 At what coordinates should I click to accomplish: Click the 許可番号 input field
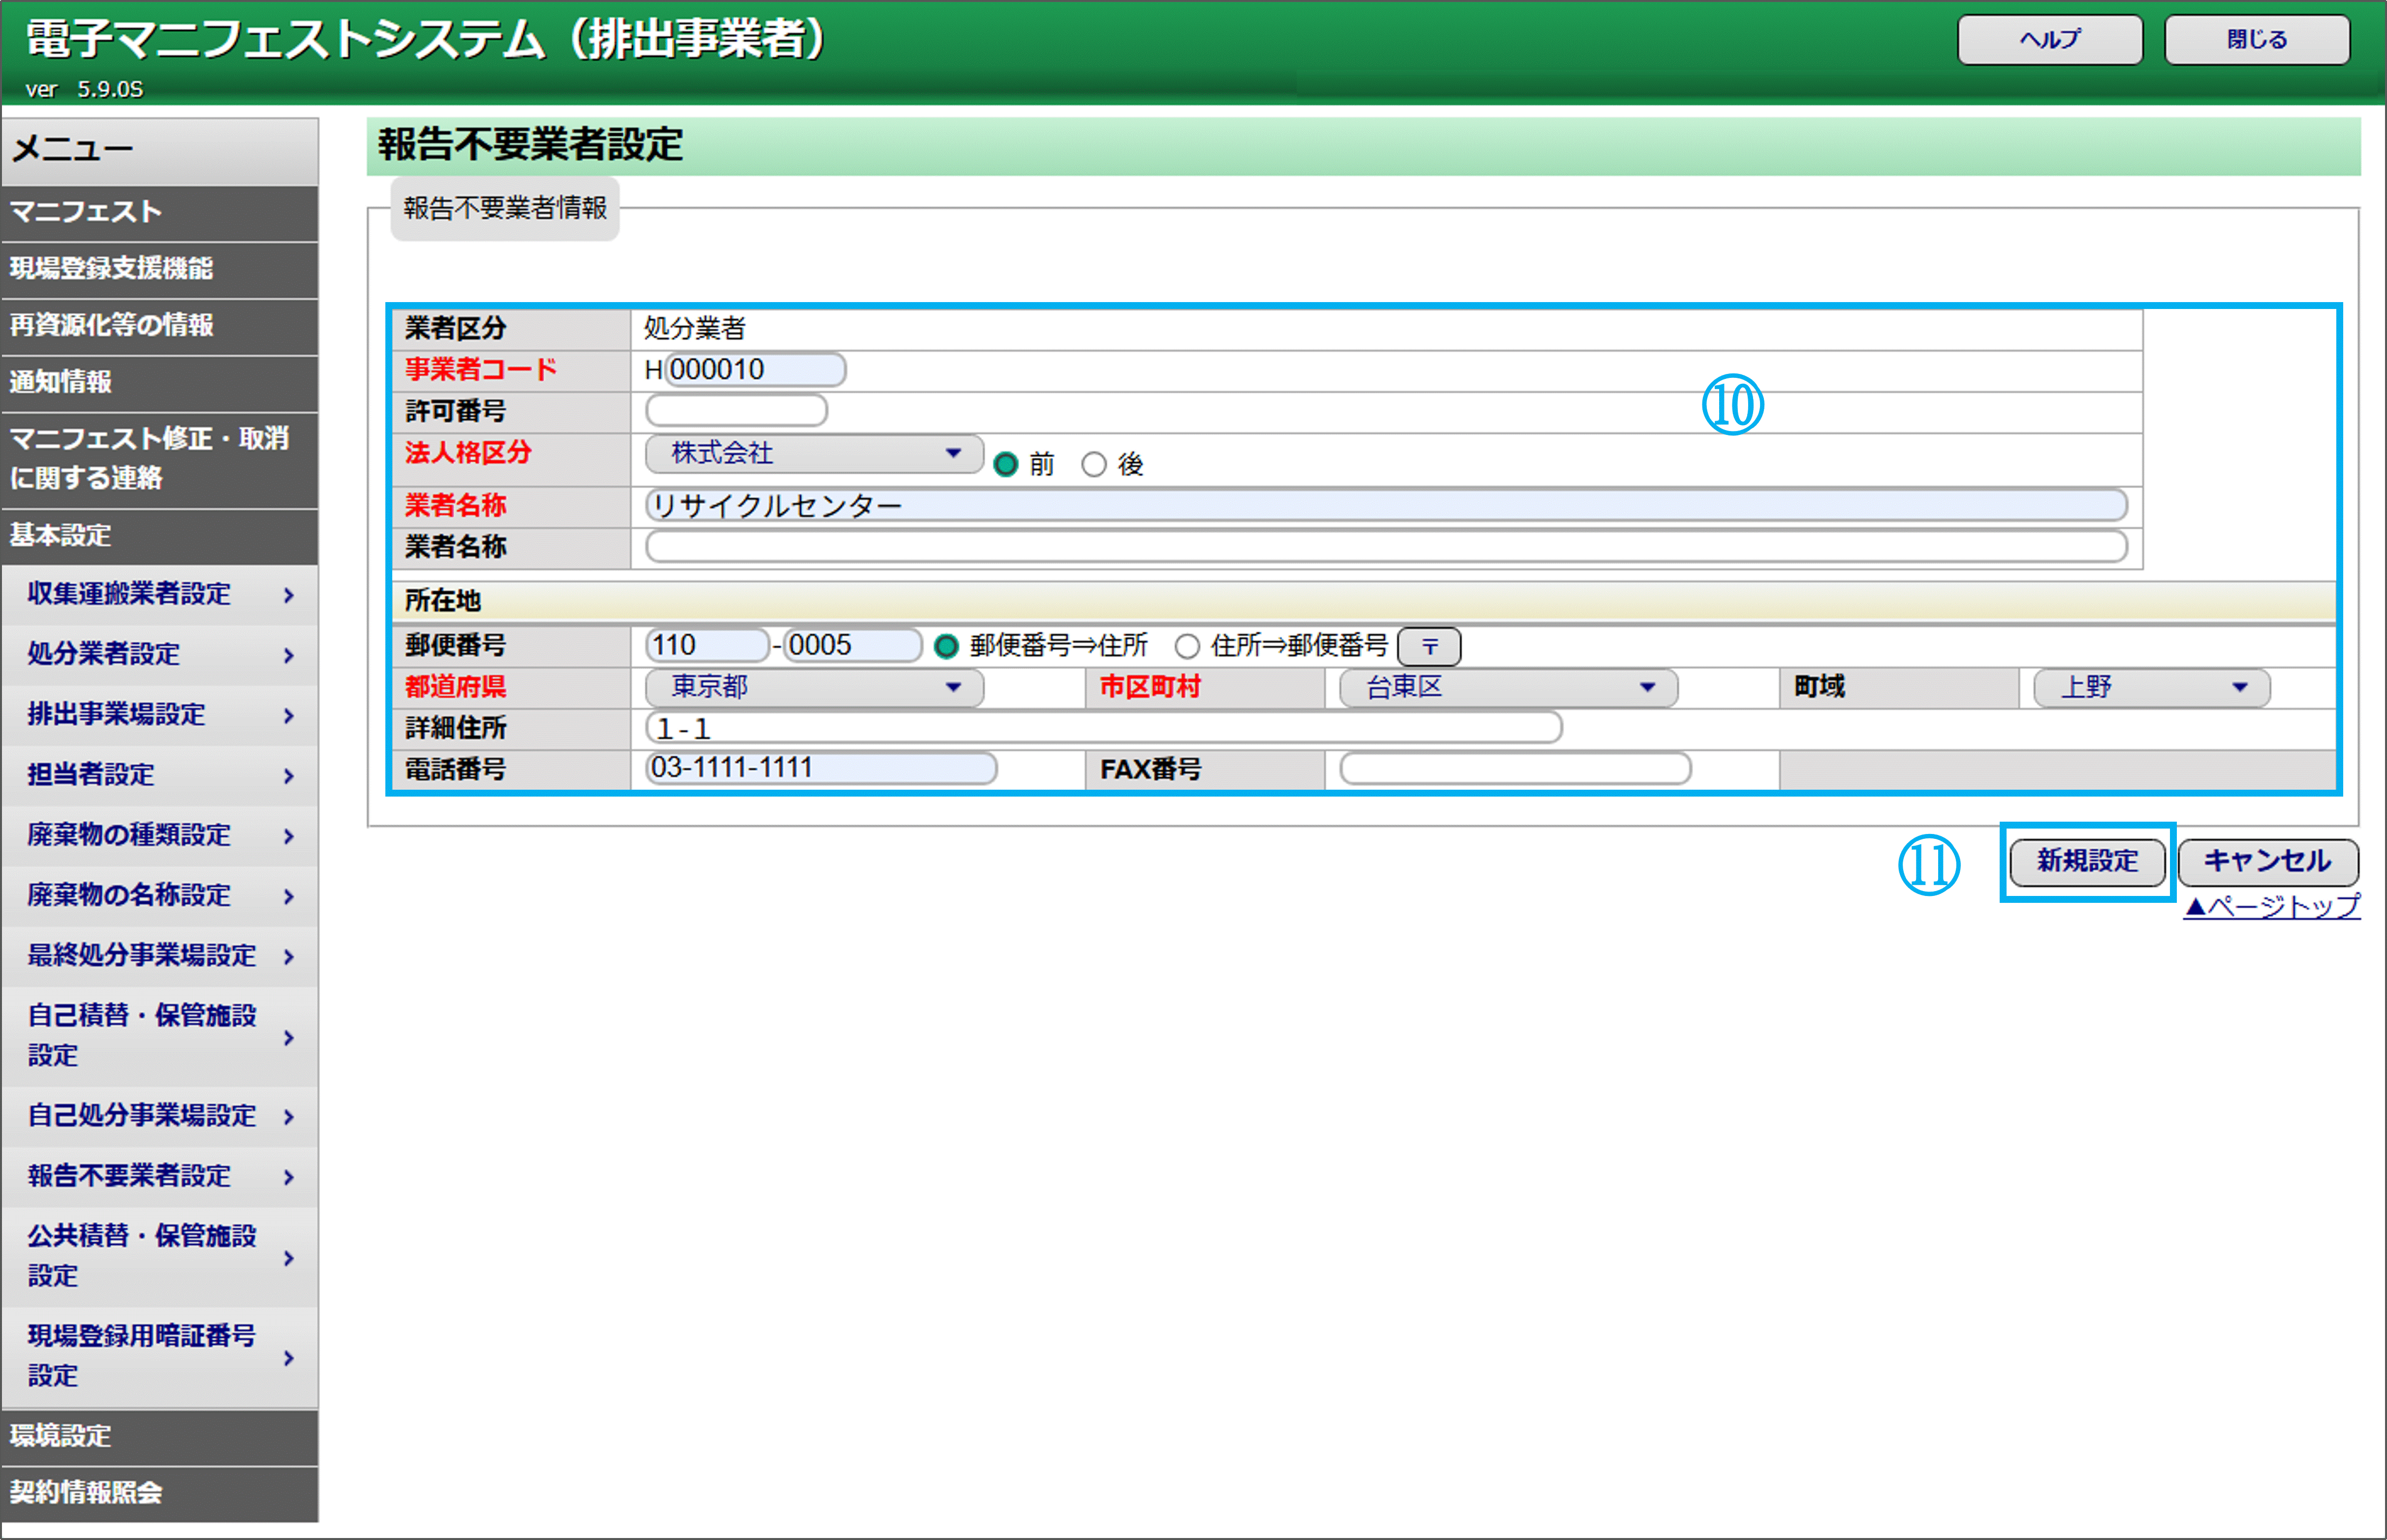pos(736,410)
